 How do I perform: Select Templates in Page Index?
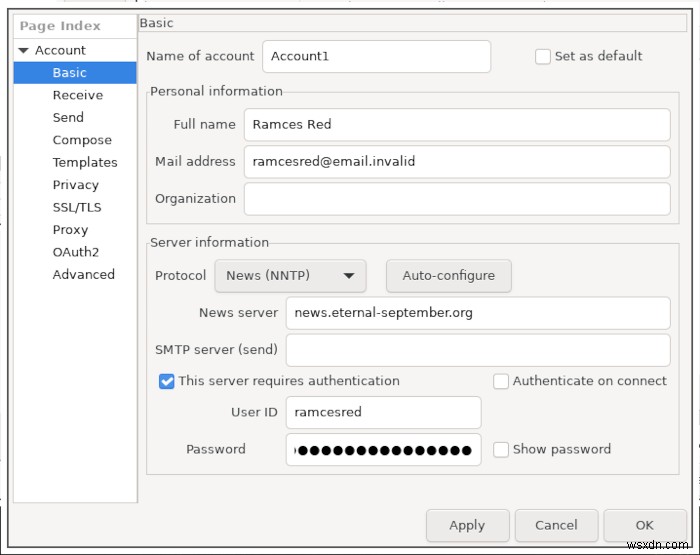pyautogui.click(x=85, y=163)
